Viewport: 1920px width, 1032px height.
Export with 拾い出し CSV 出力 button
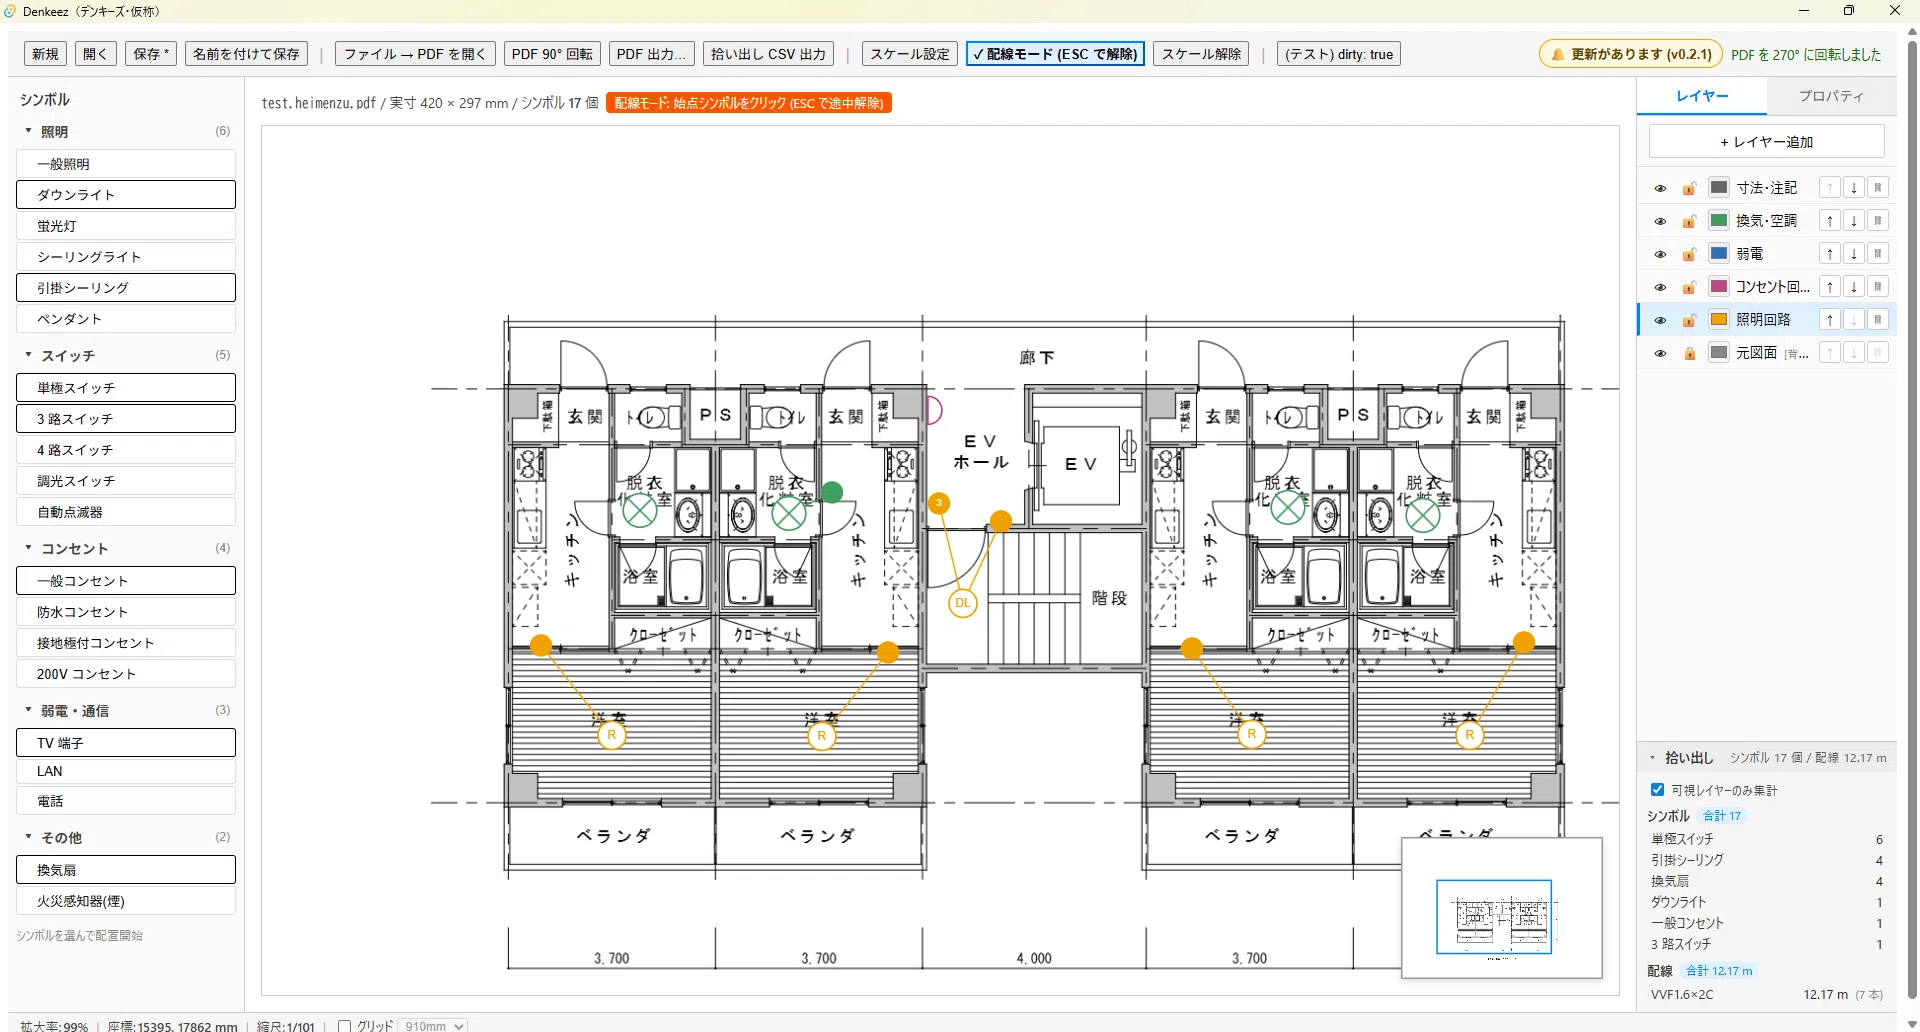[769, 54]
